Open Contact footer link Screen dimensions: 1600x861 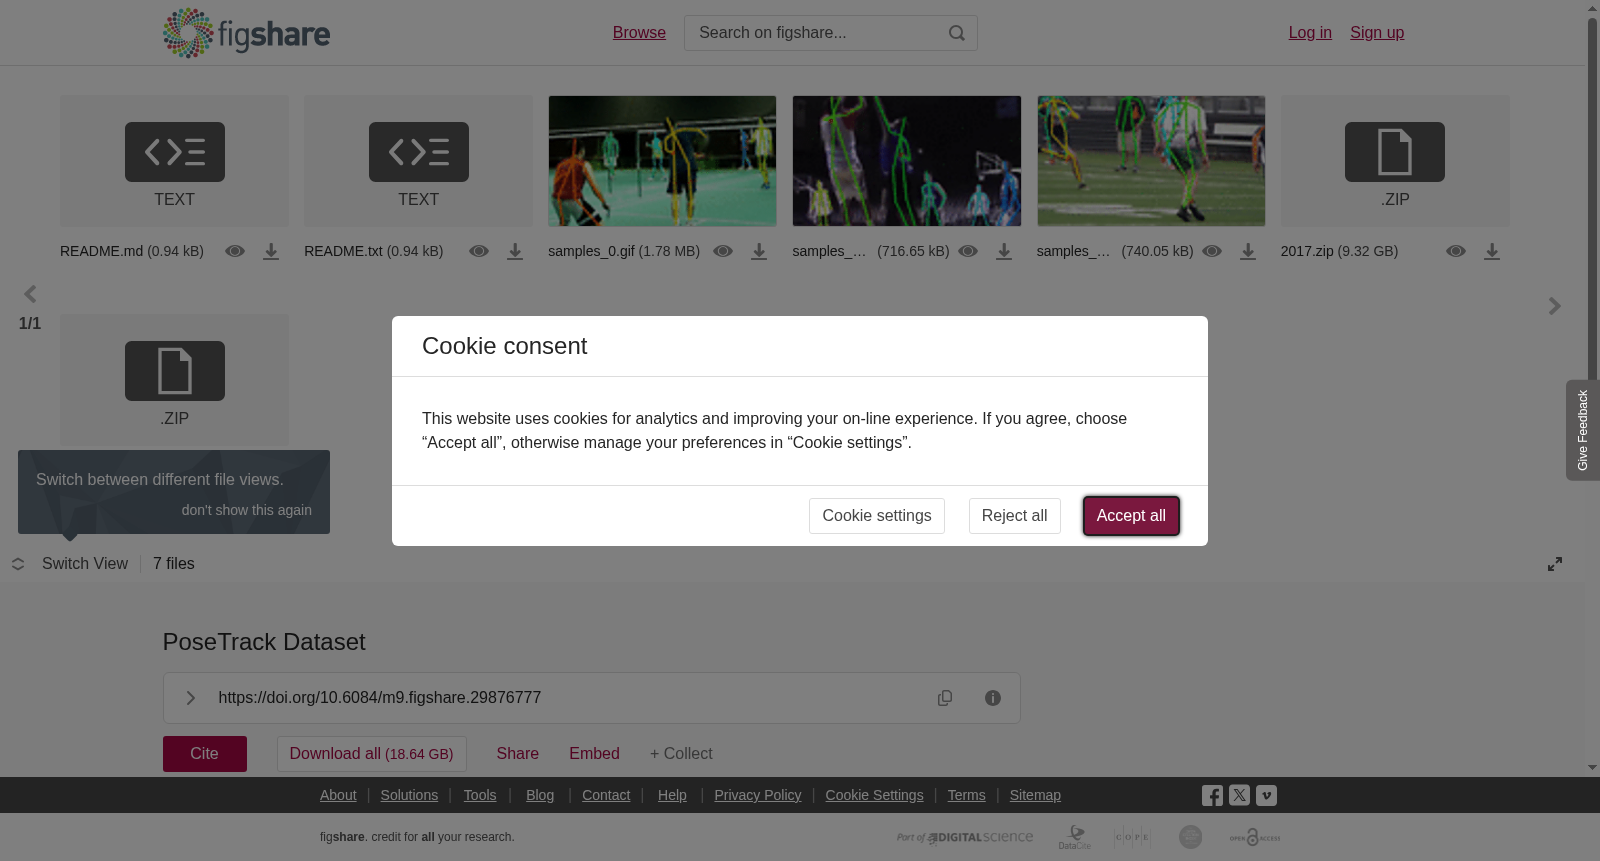tap(606, 795)
